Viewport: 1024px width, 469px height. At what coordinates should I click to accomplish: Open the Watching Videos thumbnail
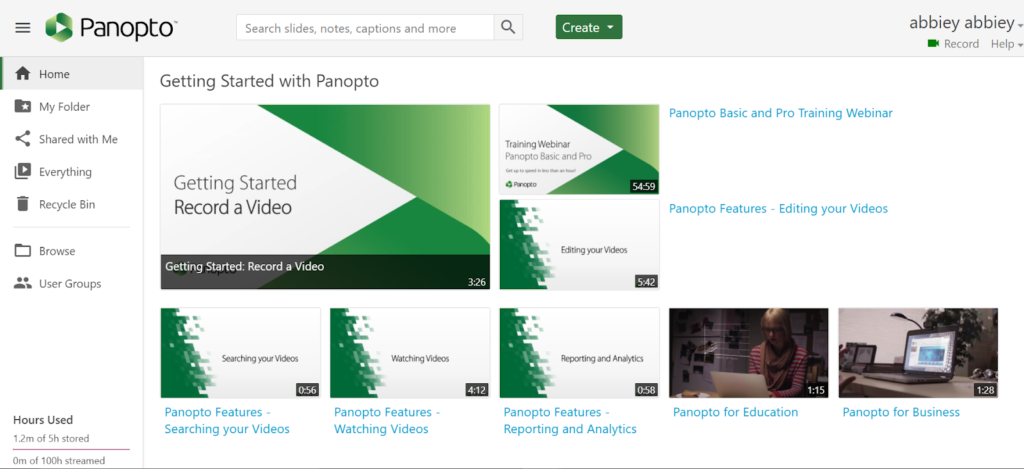click(x=410, y=353)
